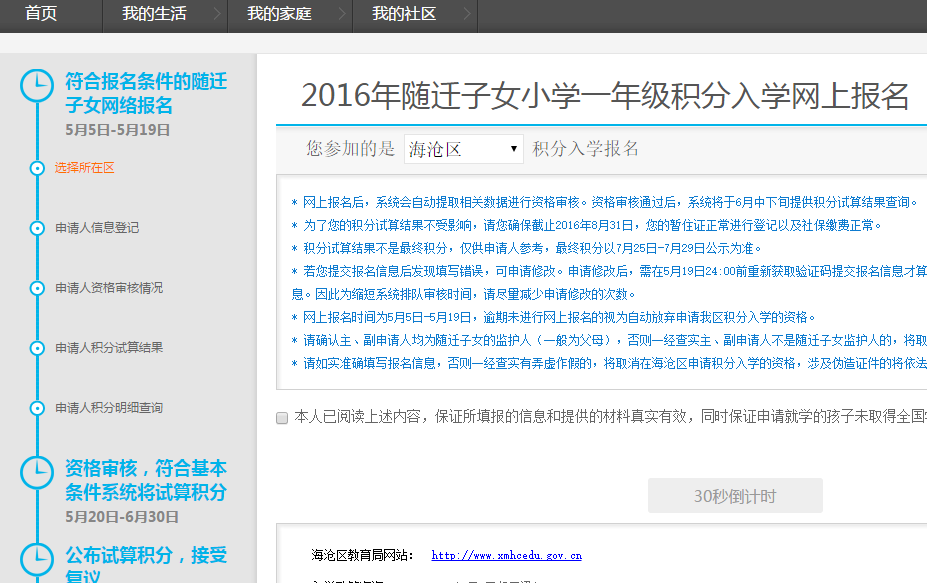Open the www.xmhcedu.gov.cn link

pyautogui.click(x=506, y=555)
